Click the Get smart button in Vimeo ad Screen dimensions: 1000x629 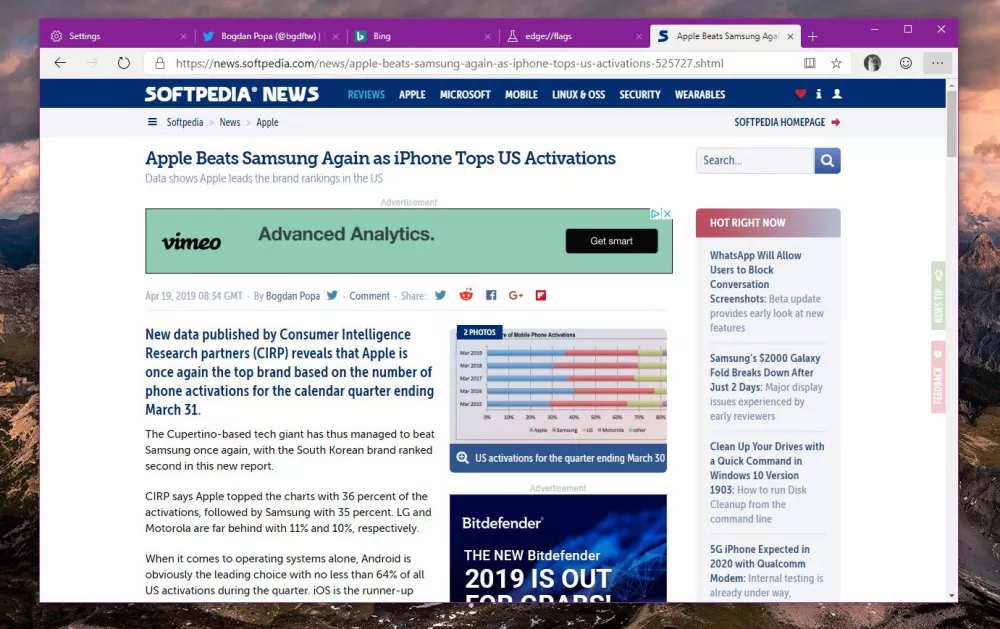tap(611, 241)
